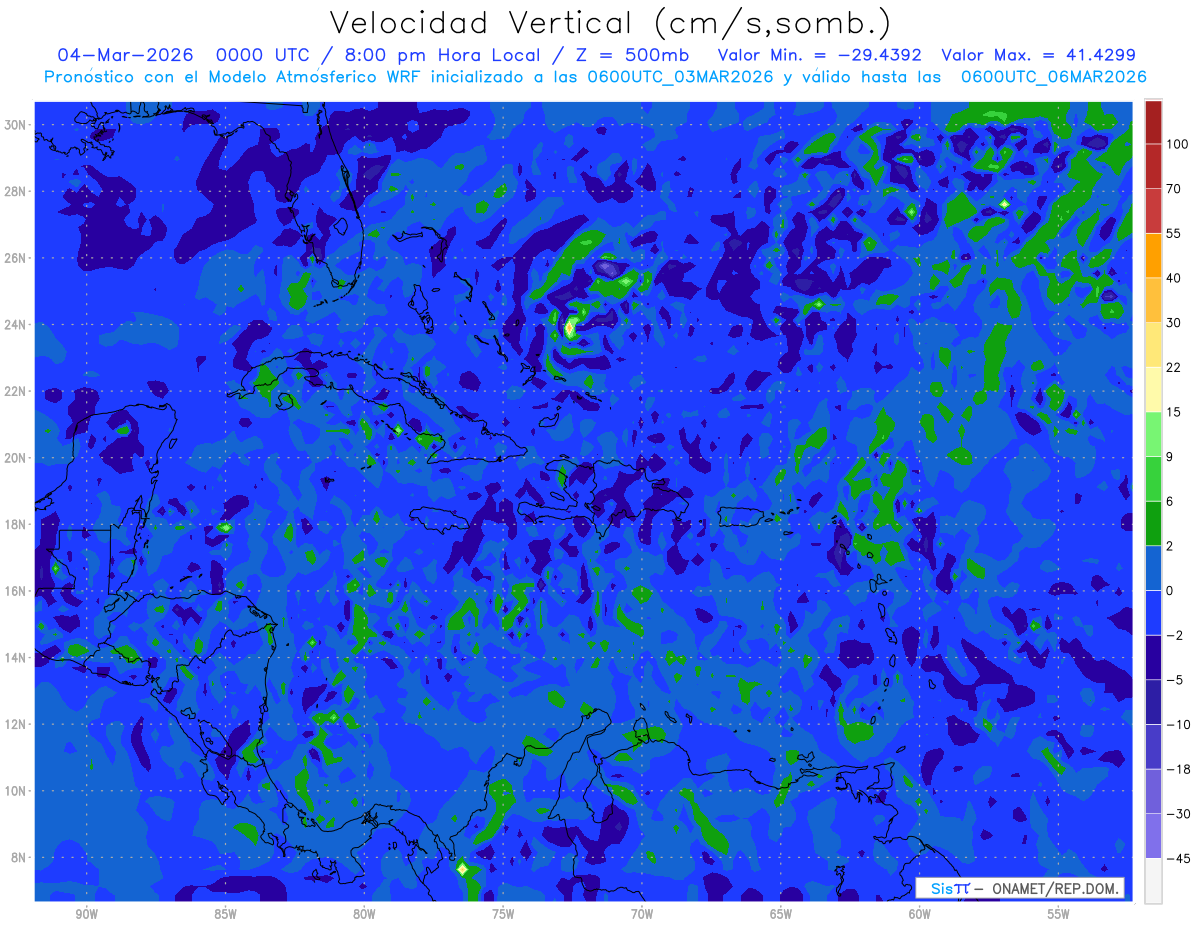1200x927 pixels.
Task: Click the light green swatch between 9 and 15
Action: tap(1153, 433)
